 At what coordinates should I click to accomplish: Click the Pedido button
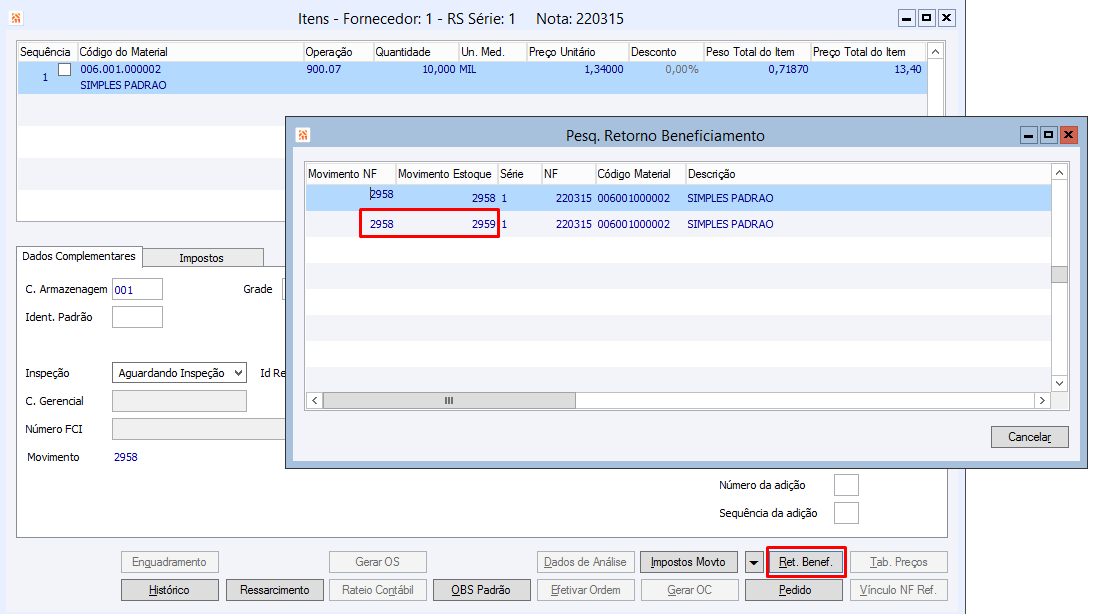pos(795,590)
